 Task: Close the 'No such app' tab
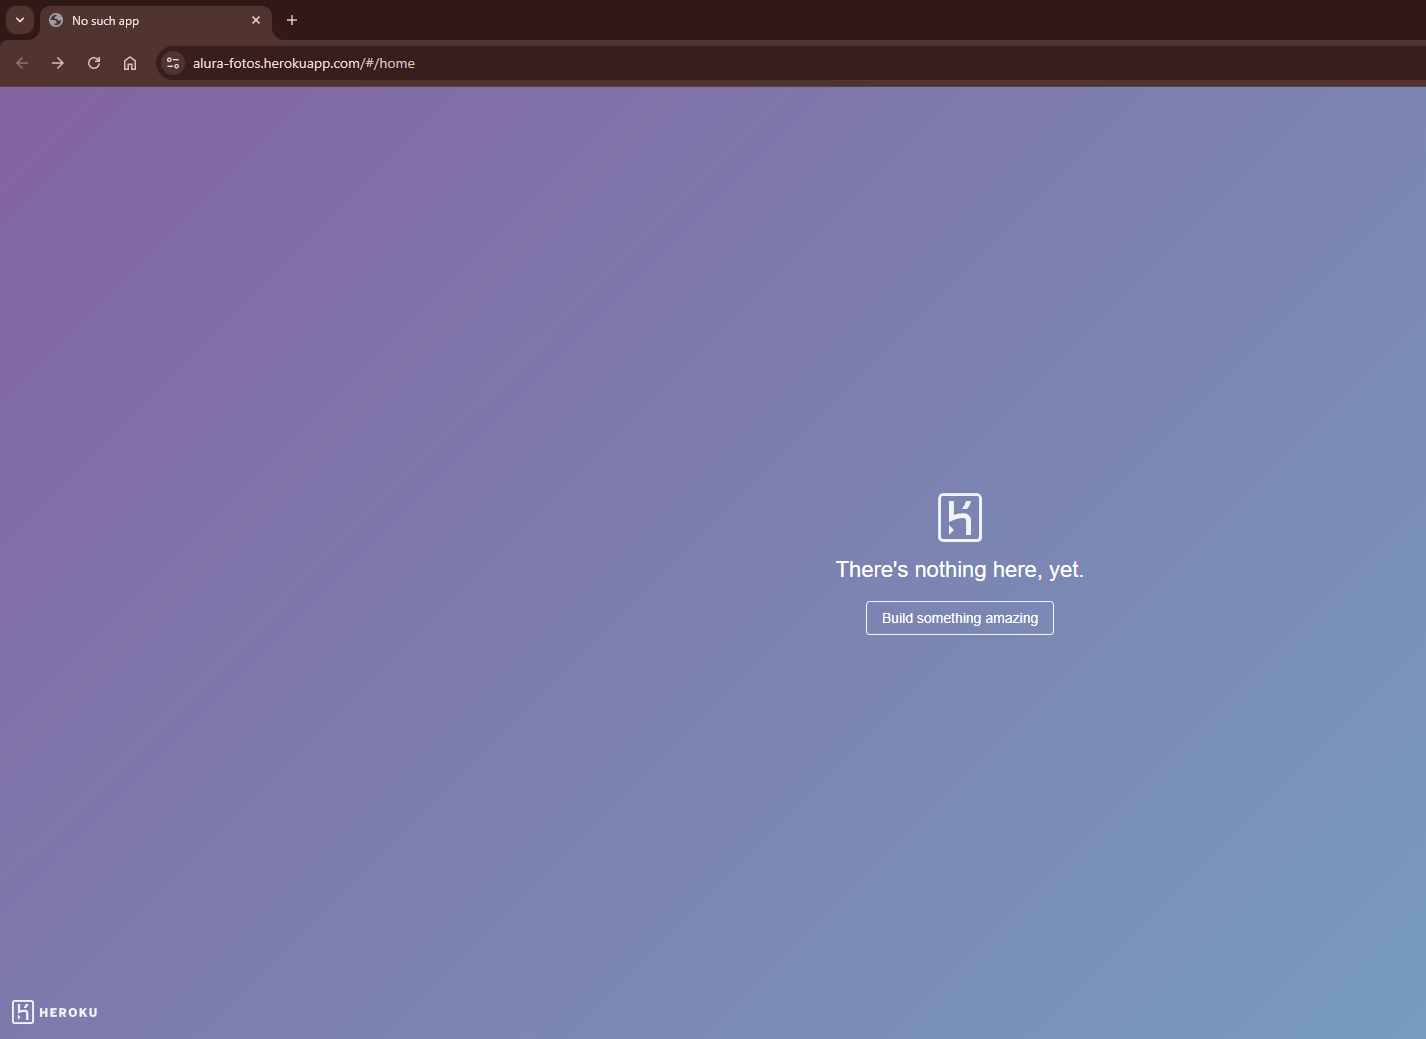coord(256,20)
